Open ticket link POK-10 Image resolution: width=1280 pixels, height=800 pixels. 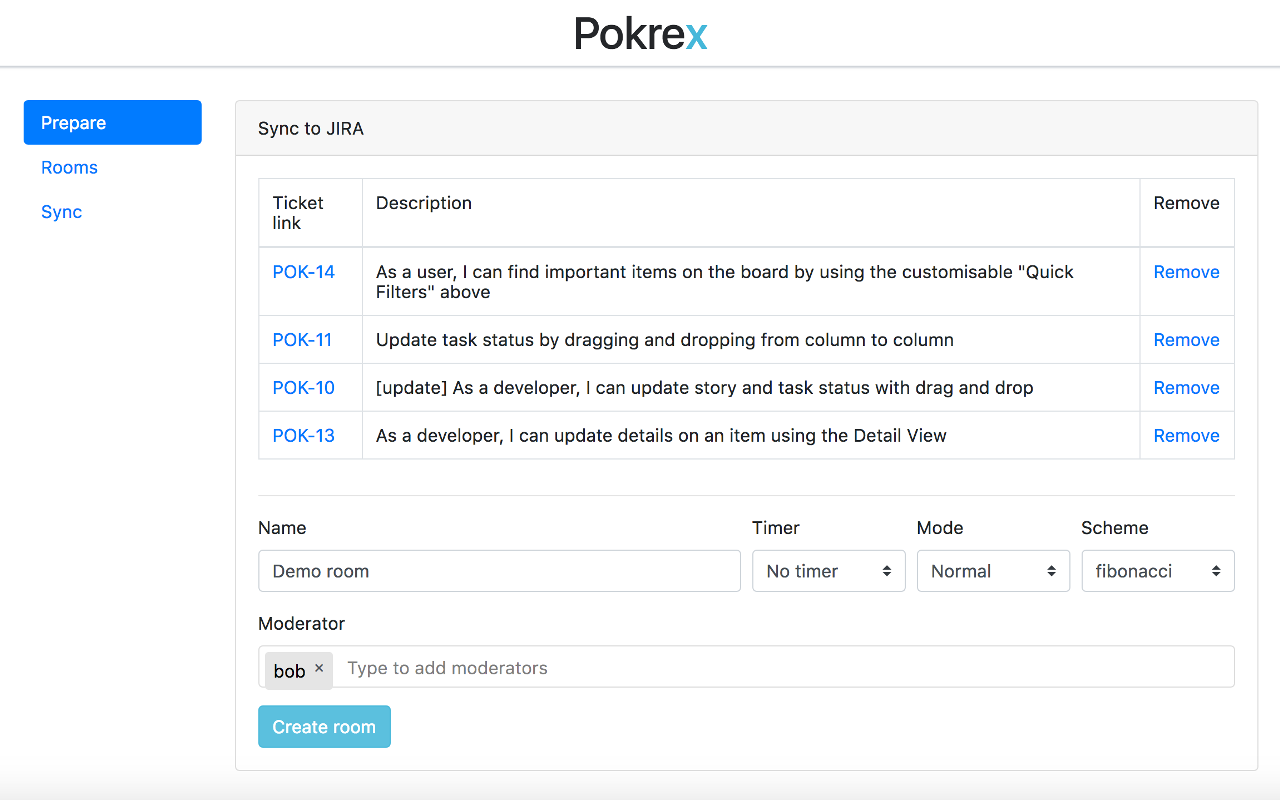pyautogui.click(x=304, y=388)
